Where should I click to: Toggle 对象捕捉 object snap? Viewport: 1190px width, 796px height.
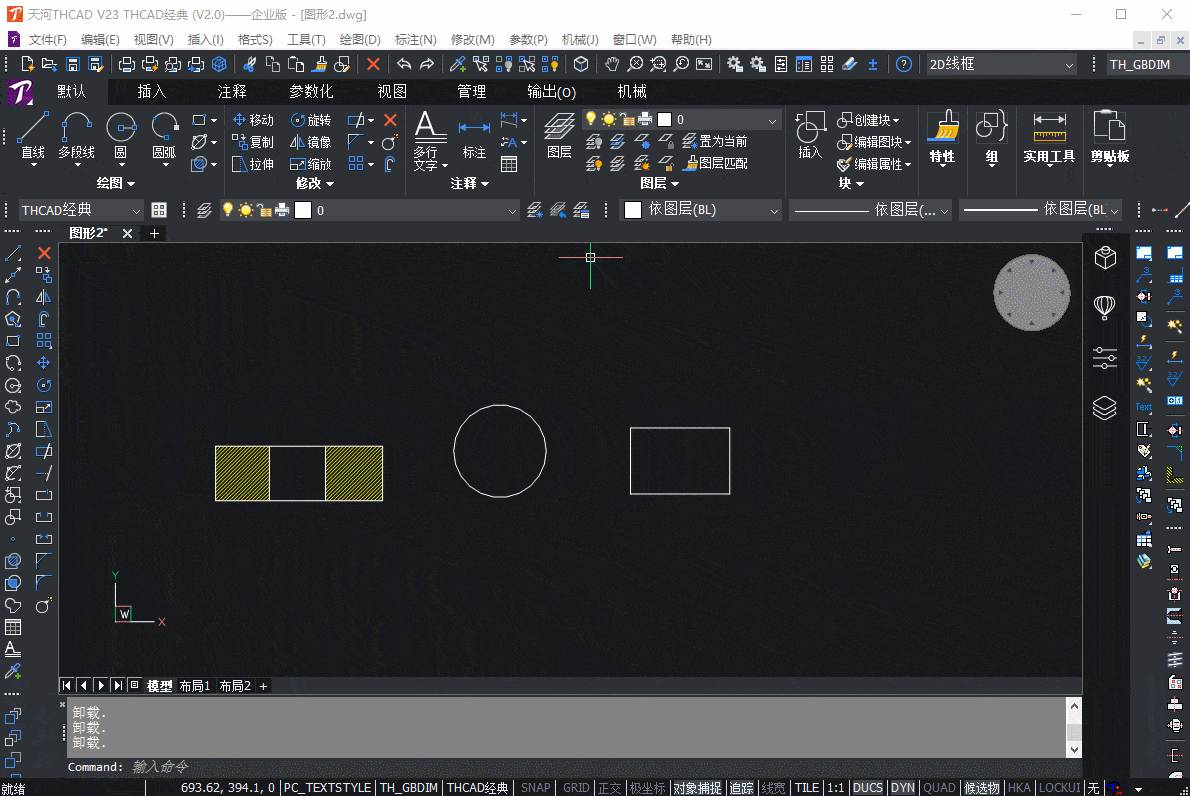(697, 787)
